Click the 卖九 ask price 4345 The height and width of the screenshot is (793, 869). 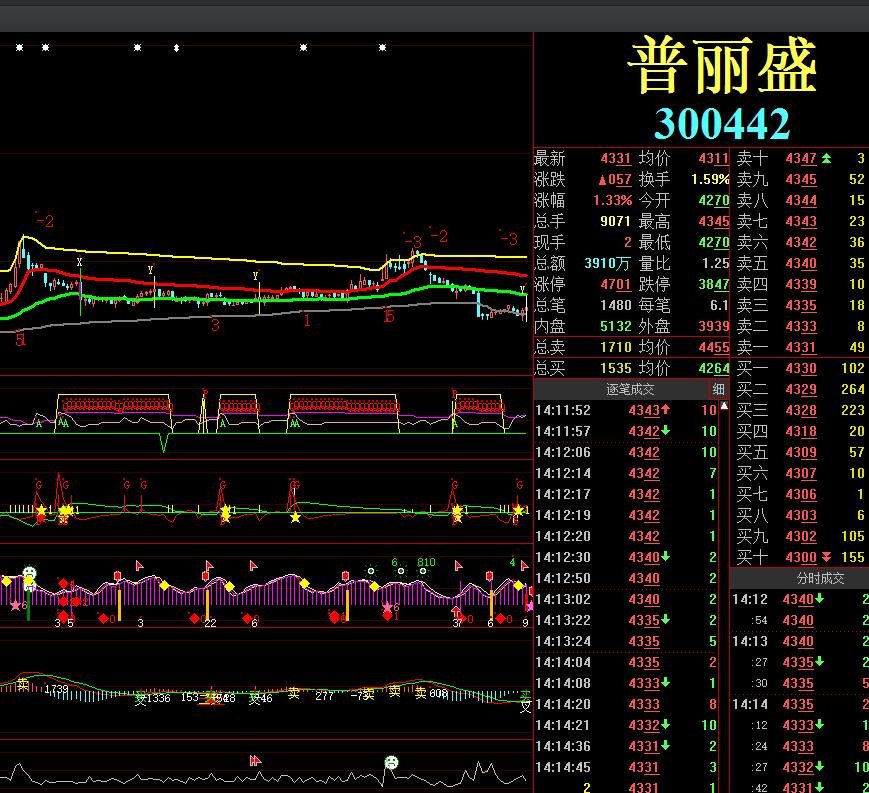click(x=801, y=180)
